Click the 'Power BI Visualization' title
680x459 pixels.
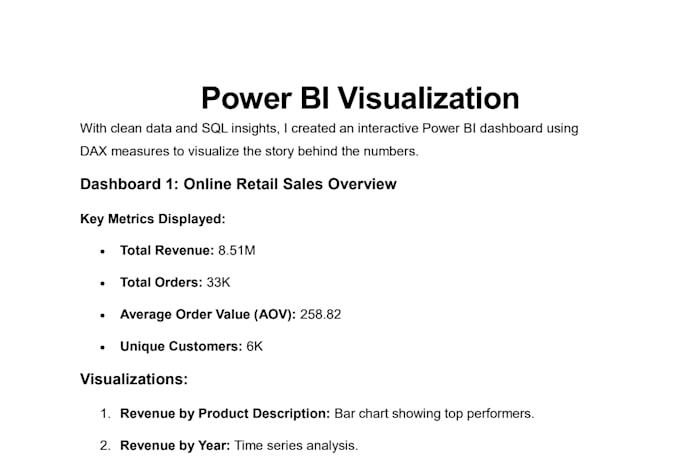click(360, 98)
